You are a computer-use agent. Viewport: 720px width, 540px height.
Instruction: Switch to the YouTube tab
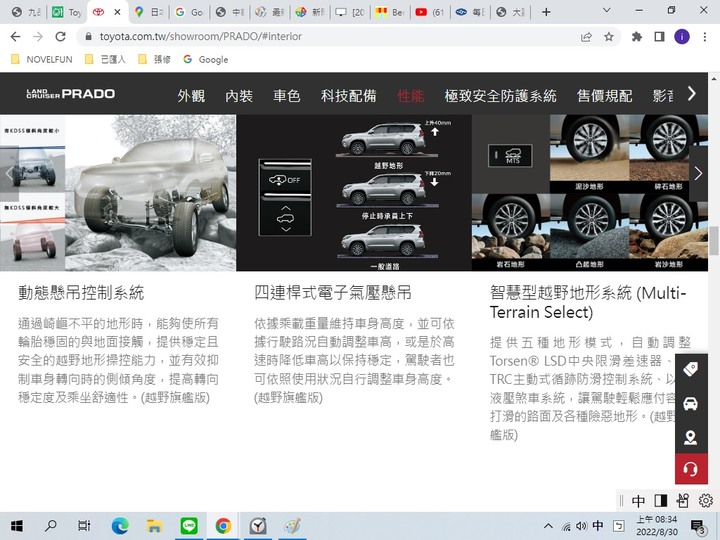429,12
